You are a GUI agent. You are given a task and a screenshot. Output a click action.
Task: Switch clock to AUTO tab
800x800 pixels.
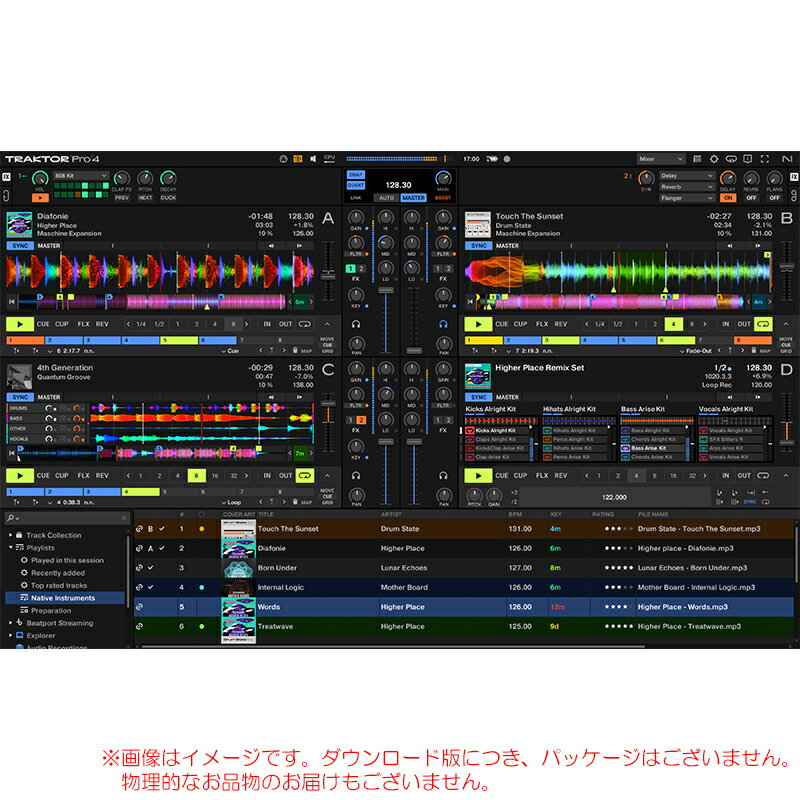click(386, 197)
